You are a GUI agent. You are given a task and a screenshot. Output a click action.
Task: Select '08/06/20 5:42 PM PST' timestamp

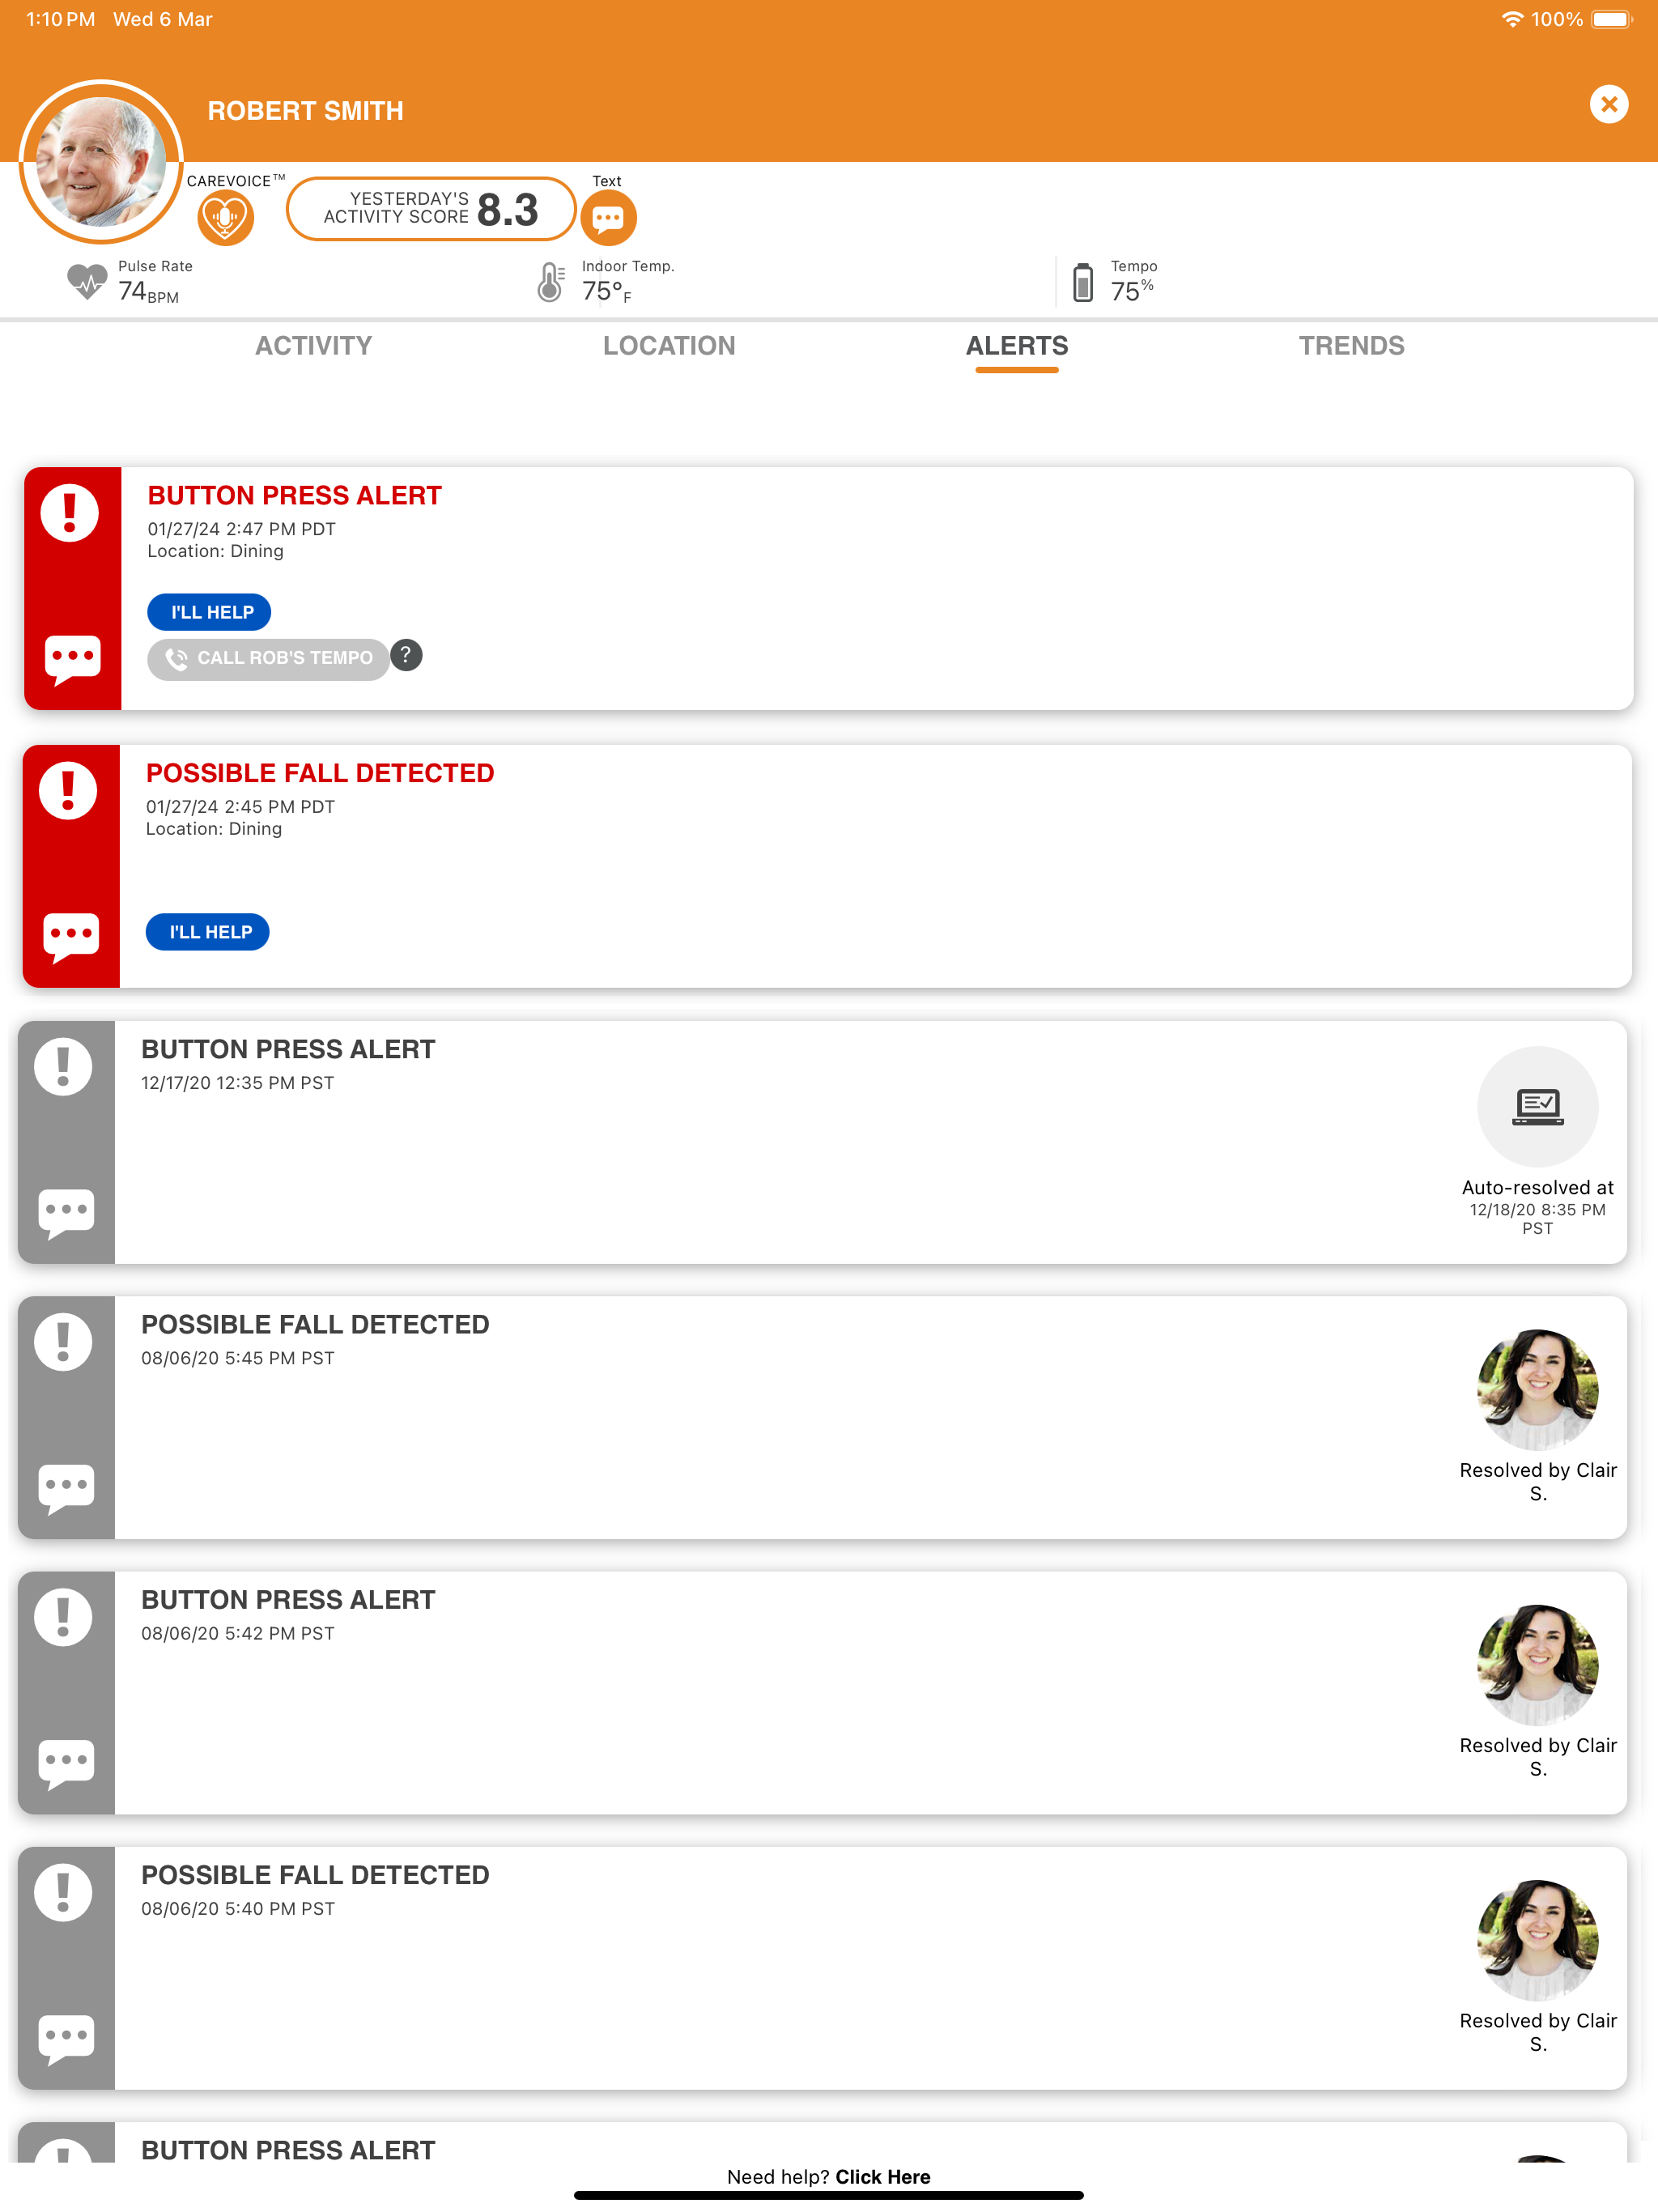(x=237, y=1633)
